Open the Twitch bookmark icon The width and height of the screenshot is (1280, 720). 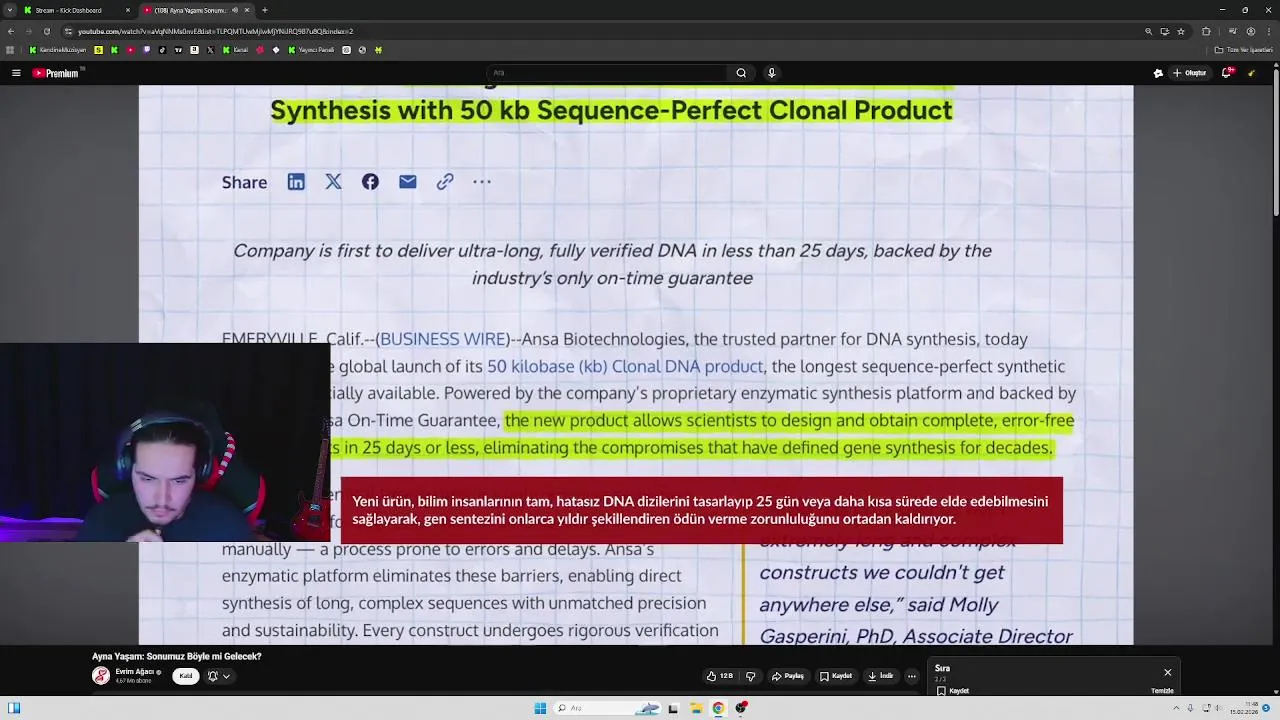[x=146, y=50]
